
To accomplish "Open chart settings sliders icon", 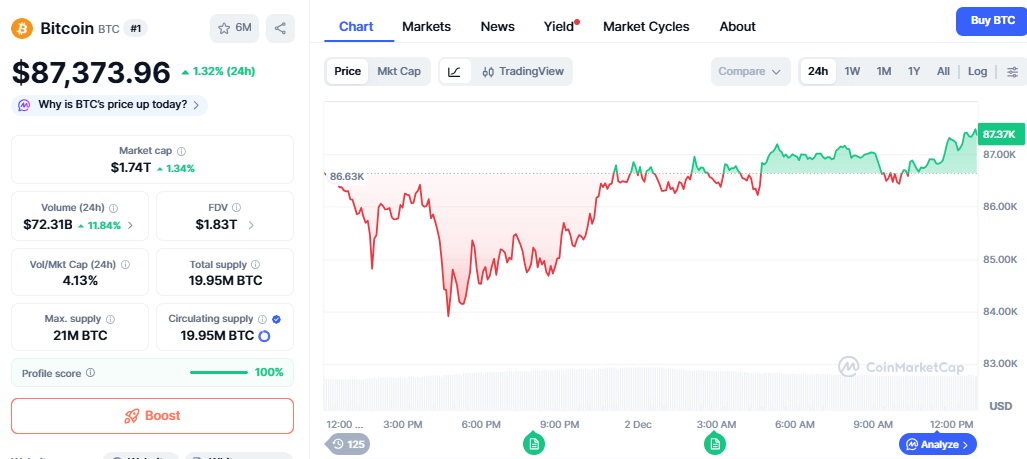I will tap(1013, 71).
